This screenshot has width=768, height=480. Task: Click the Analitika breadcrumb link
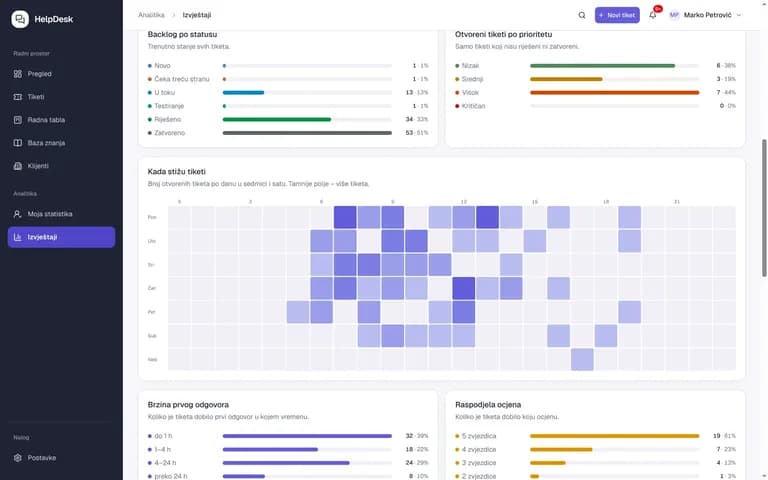click(151, 15)
